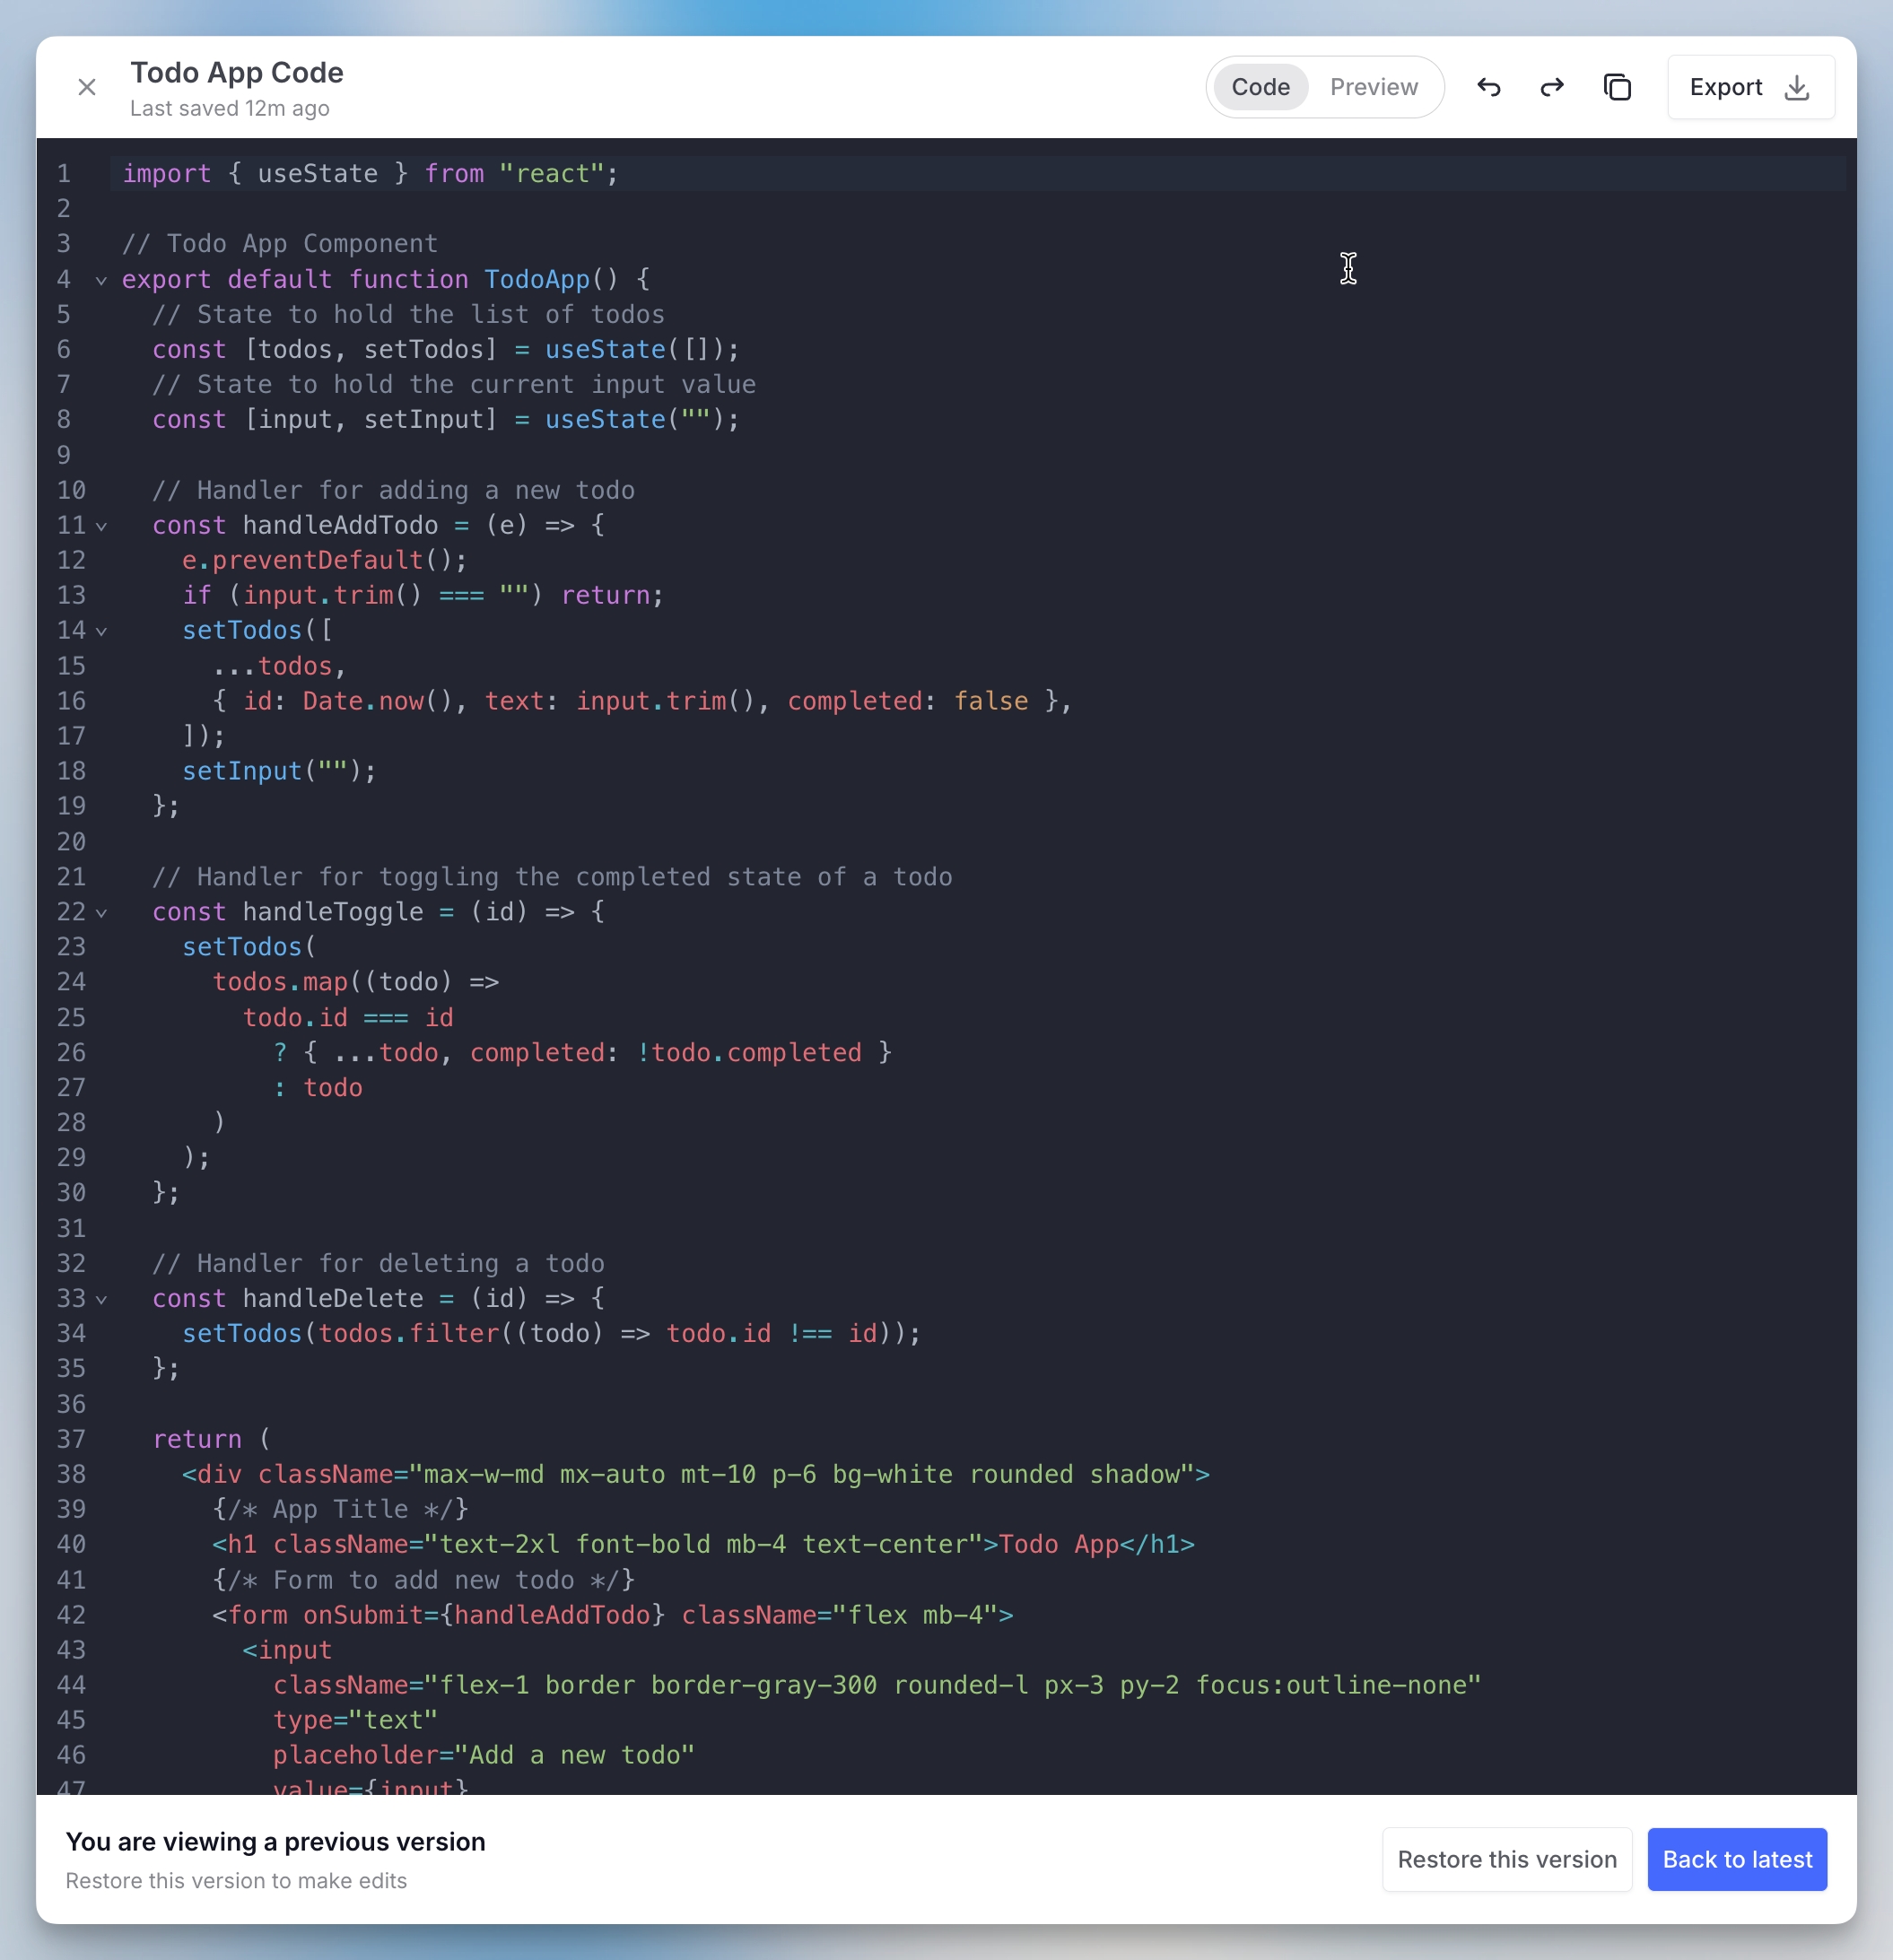Click the return statement on line 37
Screen dimensions: 1893x1960
[197, 1439]
